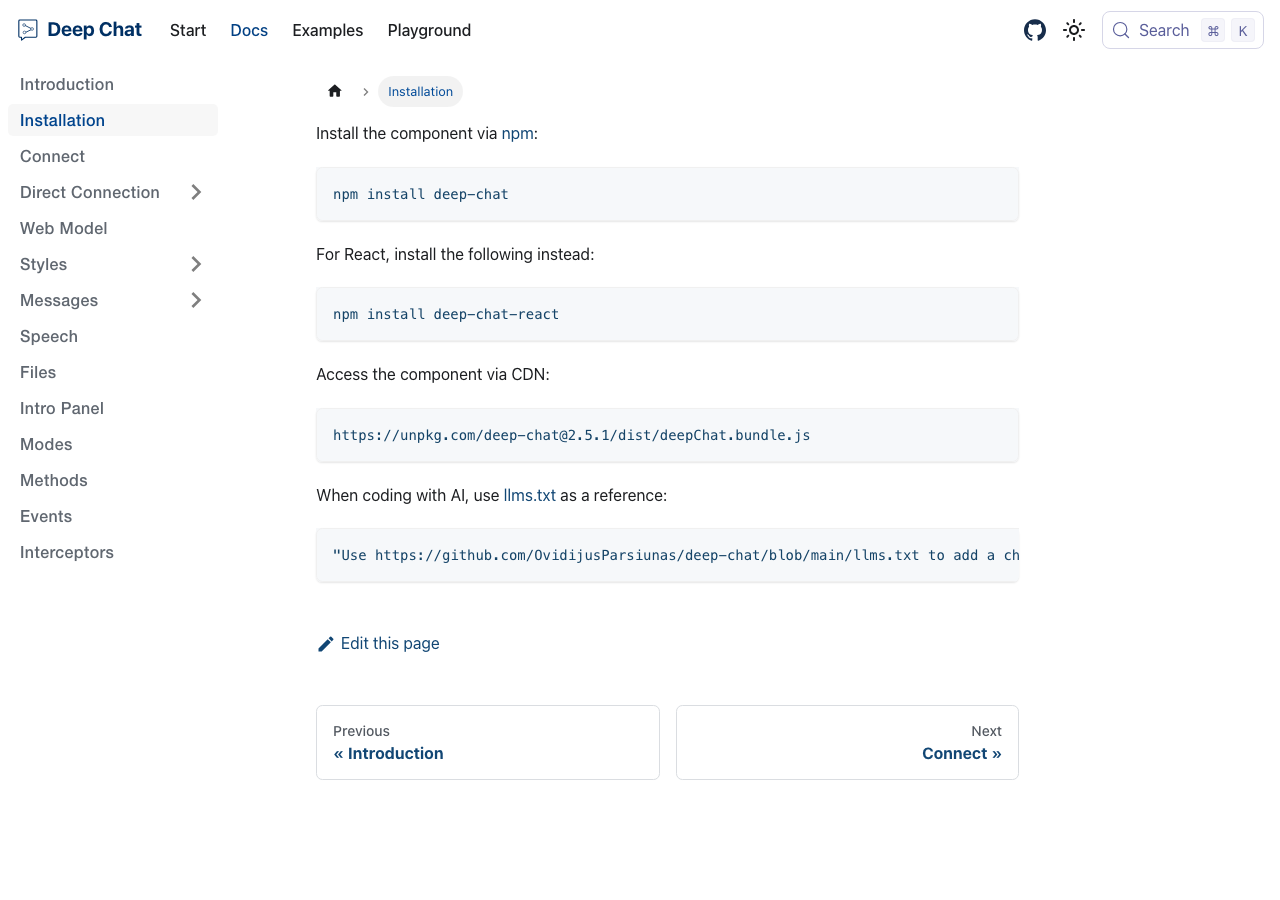This screenshot has width=1280, height=900.
Task: Open the Playground nav item
Action: [x=429, y=30]
